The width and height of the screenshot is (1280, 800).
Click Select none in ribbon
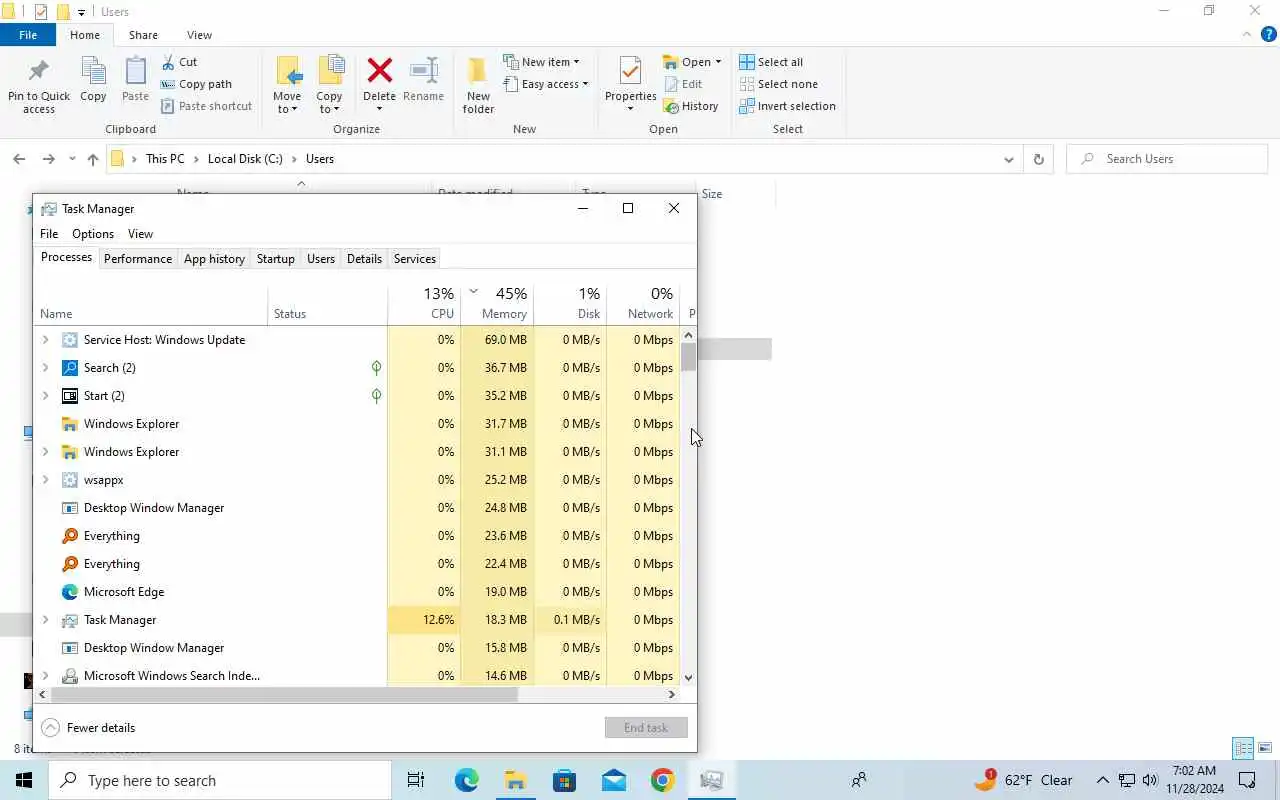pos(778,84)
